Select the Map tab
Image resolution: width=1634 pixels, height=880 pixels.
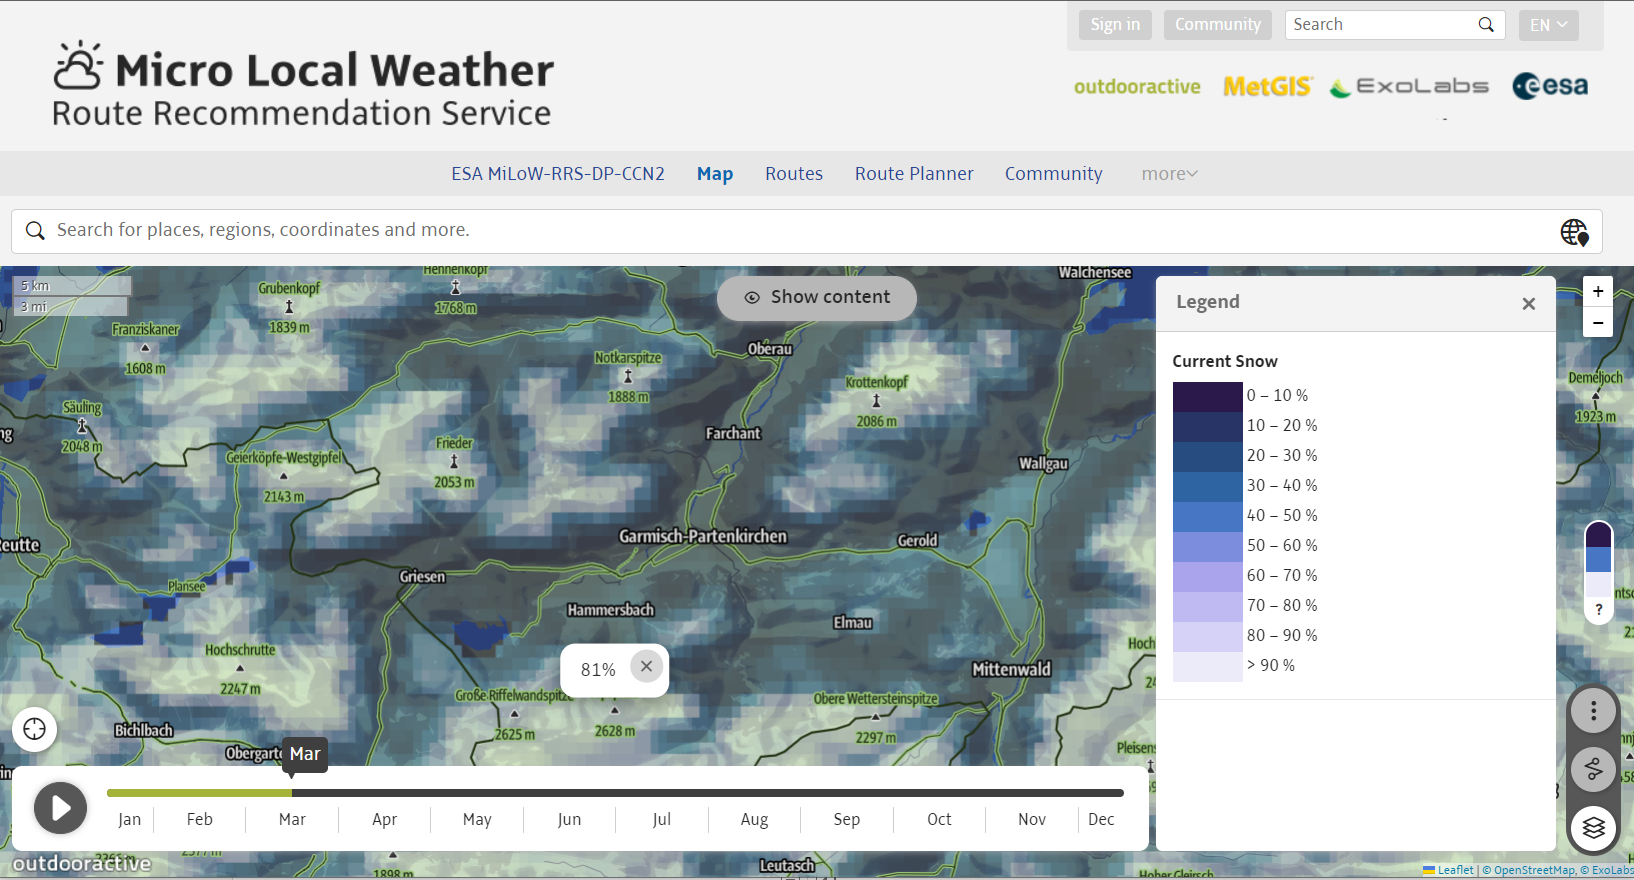(x=715, y=174)
